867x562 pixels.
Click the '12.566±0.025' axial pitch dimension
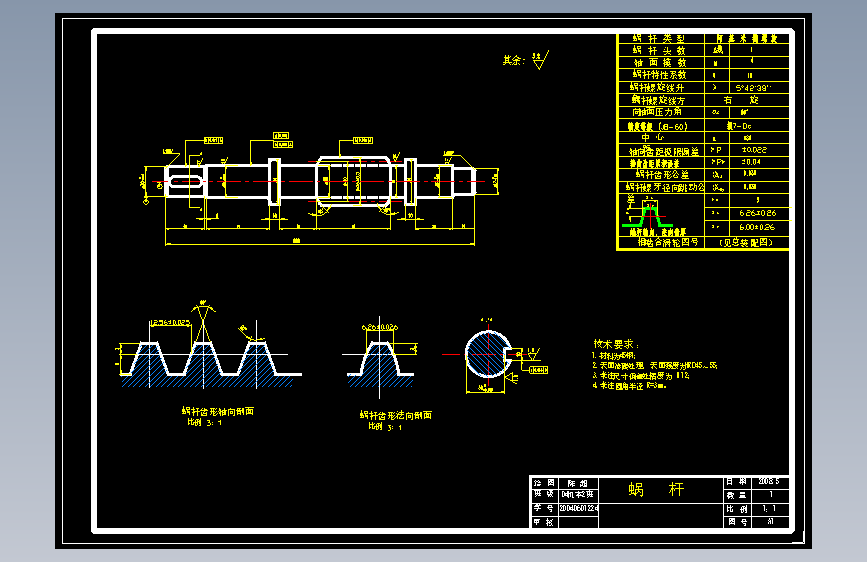tap(170, 322)
